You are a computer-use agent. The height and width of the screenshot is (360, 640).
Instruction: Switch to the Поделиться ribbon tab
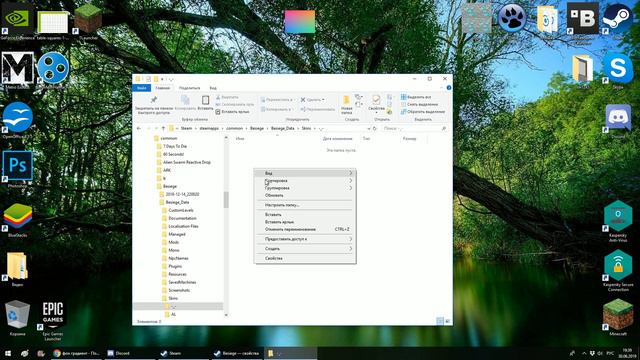point(189,88)
